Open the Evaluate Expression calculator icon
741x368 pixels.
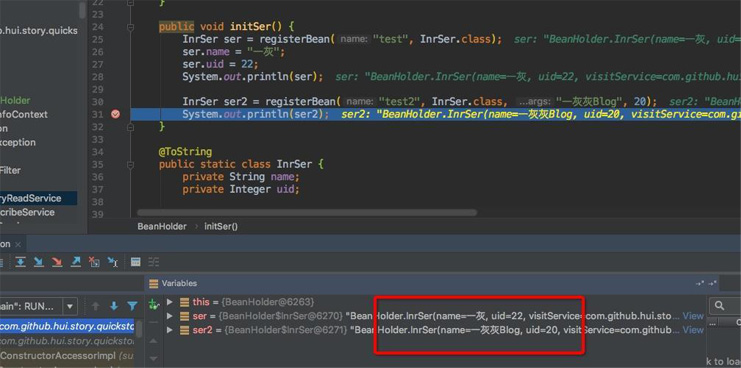[136, 262]
